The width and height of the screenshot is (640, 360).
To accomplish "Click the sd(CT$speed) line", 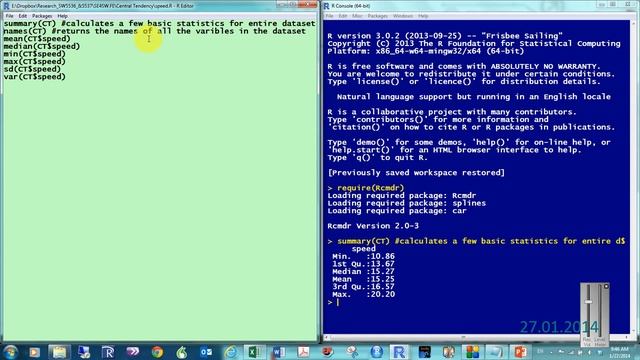I will [32, 69].
